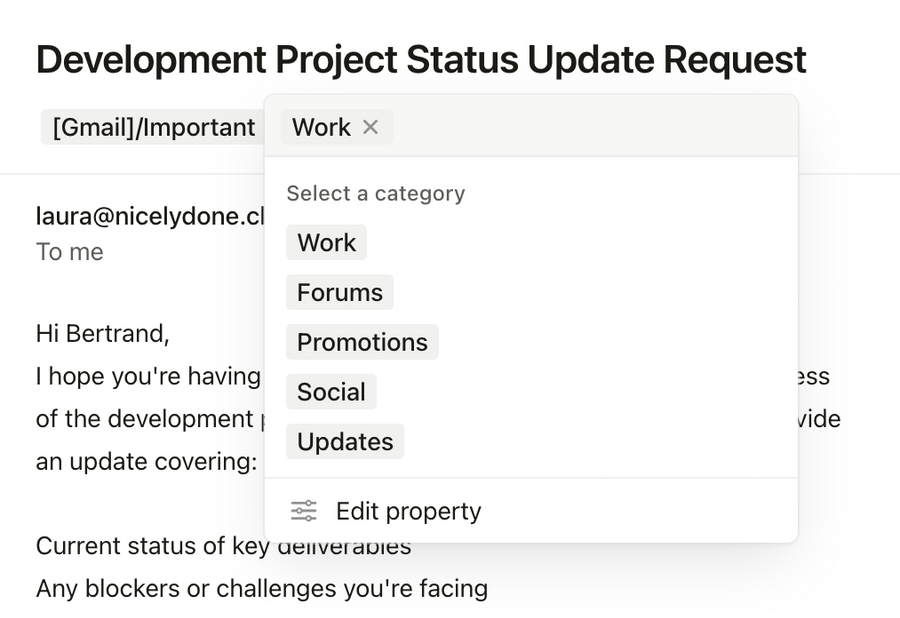Image resolution: width=900 pixels, height=618 pixels.
Task: Click the 'Select a category' search field
Action: (376, 193)
